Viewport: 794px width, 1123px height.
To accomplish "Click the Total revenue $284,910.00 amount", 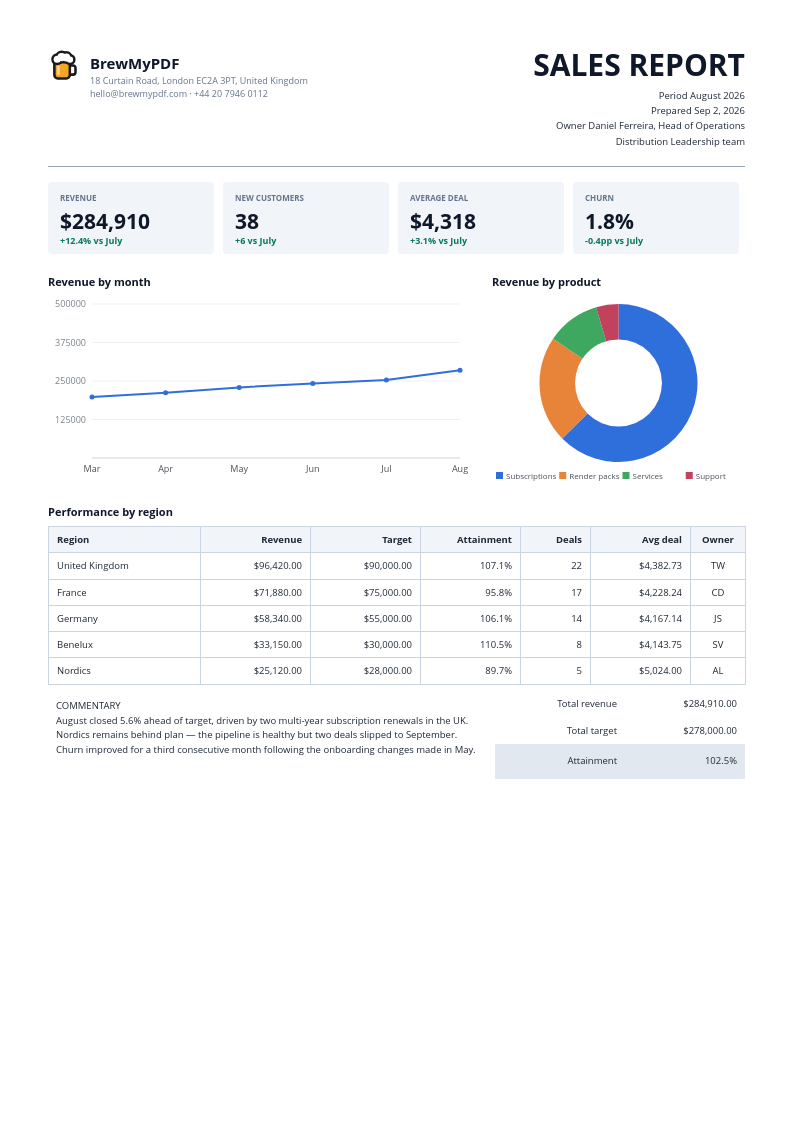I will 710,704.
